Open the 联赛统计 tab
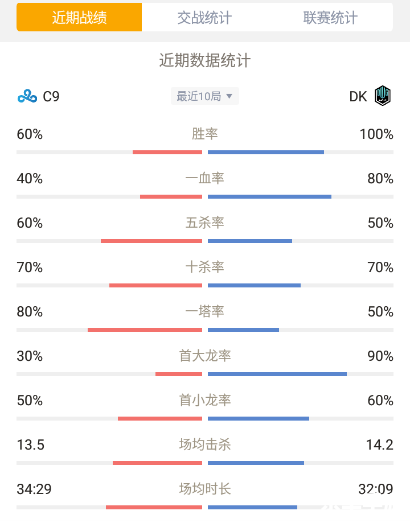 (330, 17)
